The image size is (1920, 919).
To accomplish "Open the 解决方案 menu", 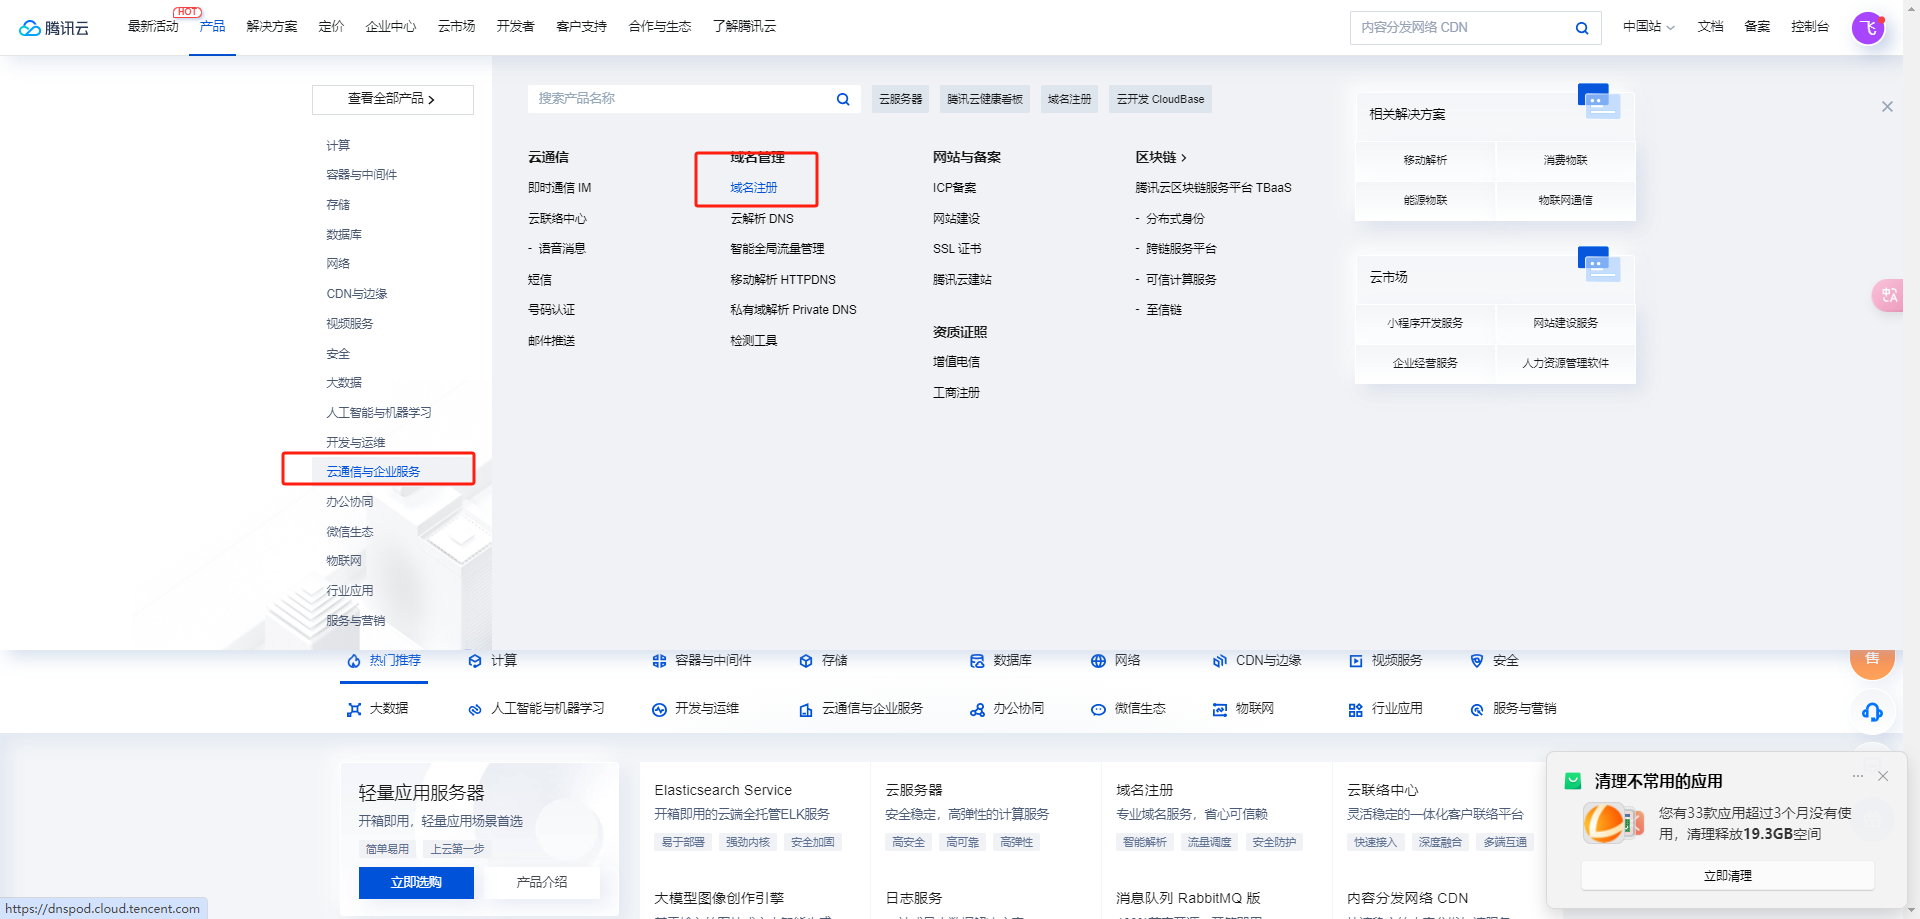I will 272,26.
